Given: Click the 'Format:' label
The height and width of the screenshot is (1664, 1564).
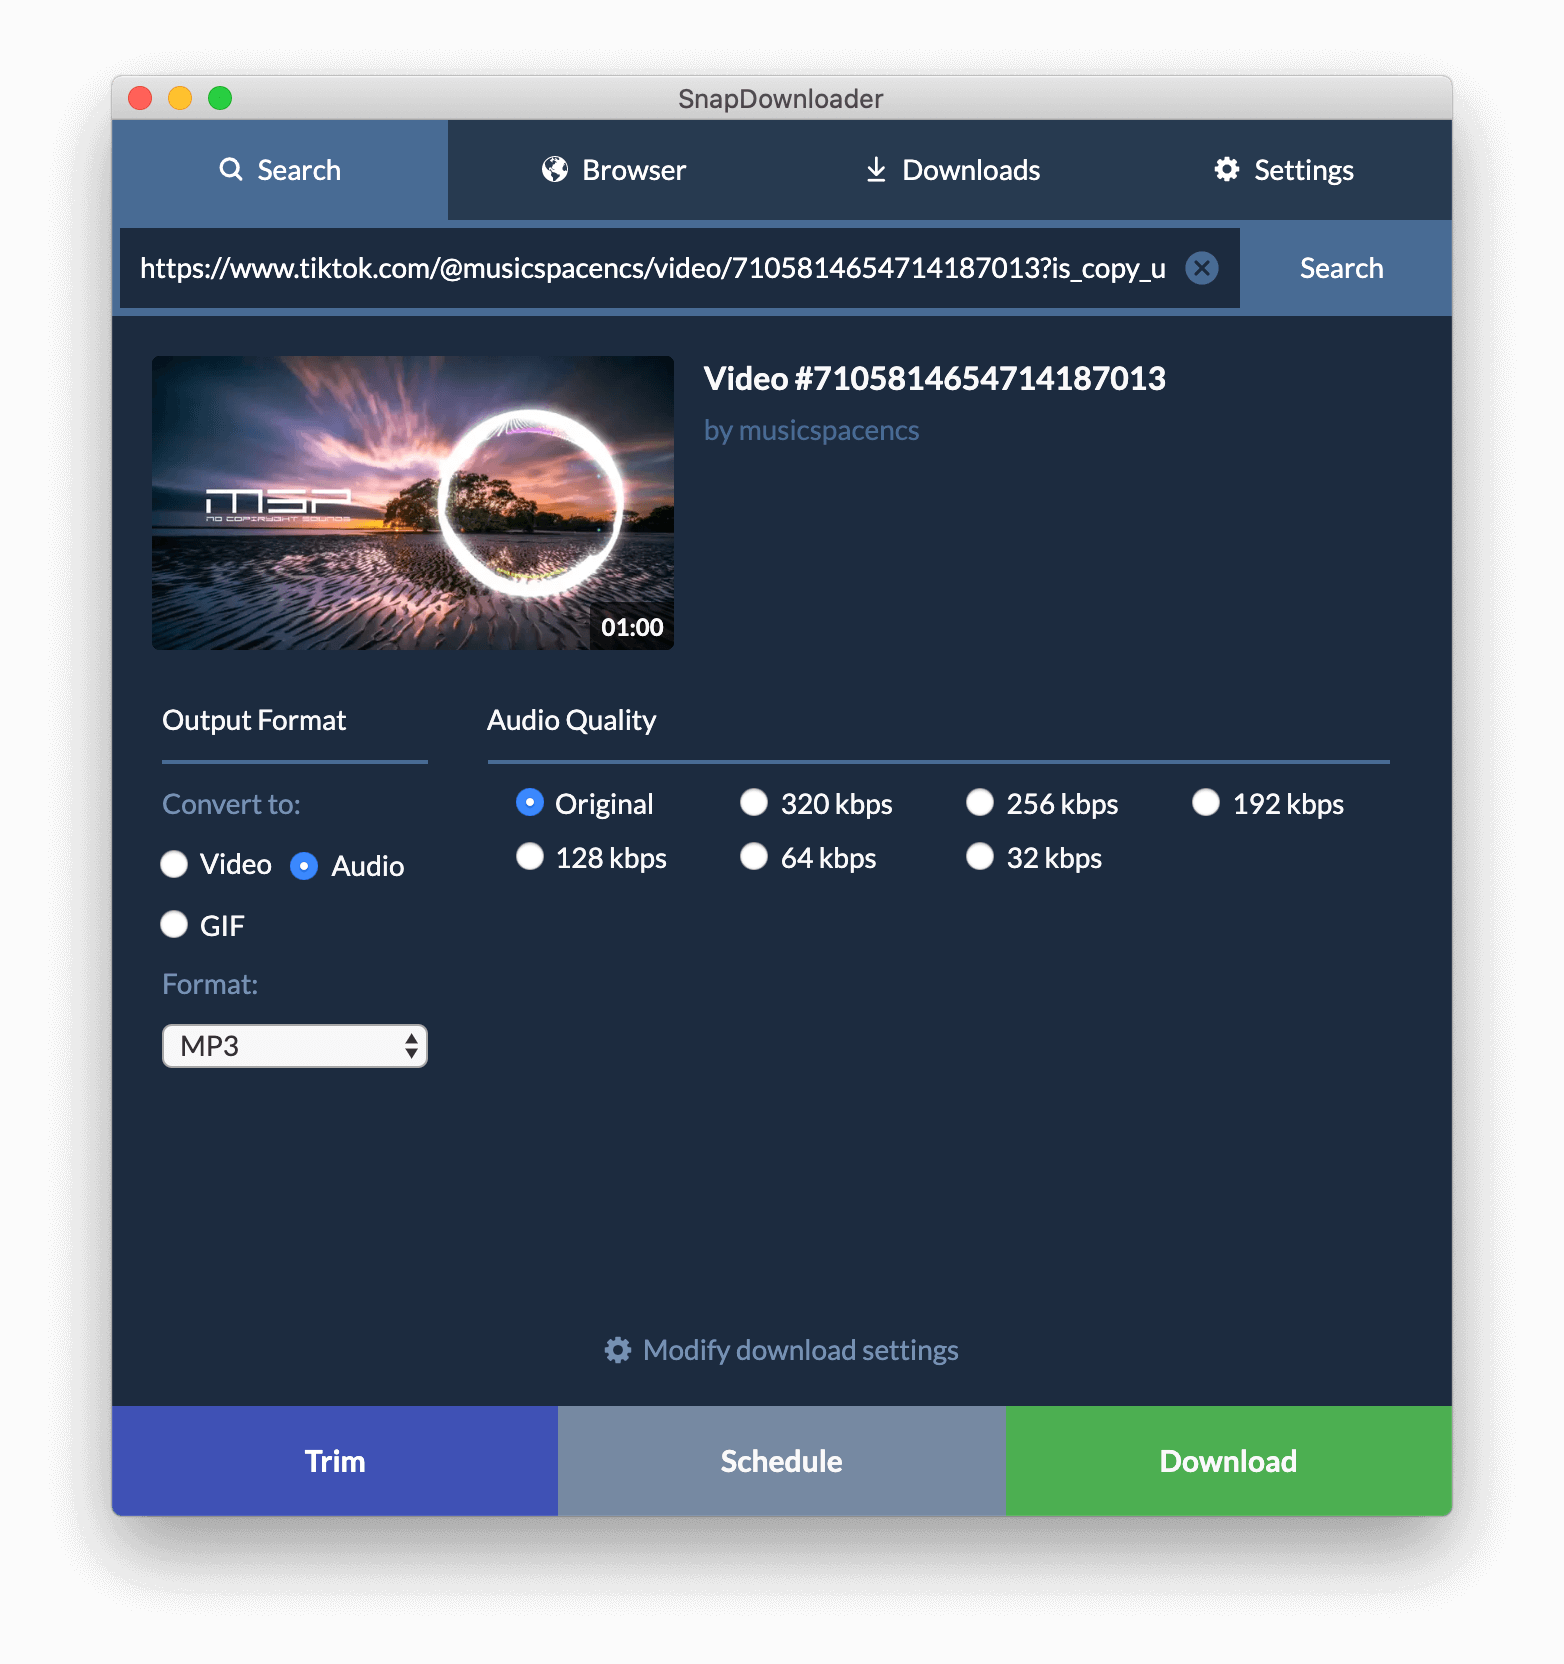Looking at the screenshot, I should point(210,984).
